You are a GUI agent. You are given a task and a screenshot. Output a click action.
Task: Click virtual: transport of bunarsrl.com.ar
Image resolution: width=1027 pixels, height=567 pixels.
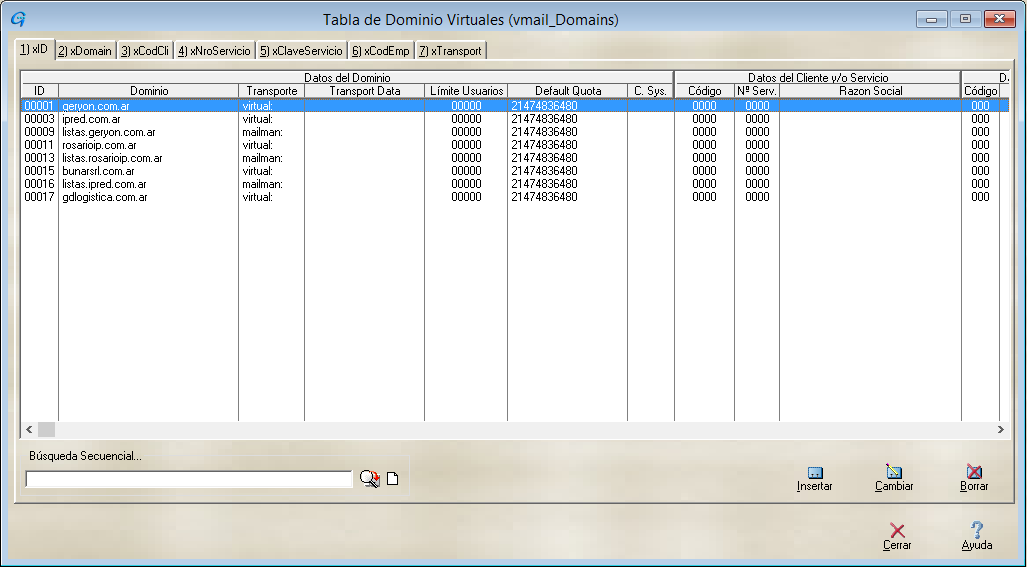(257, 171)
